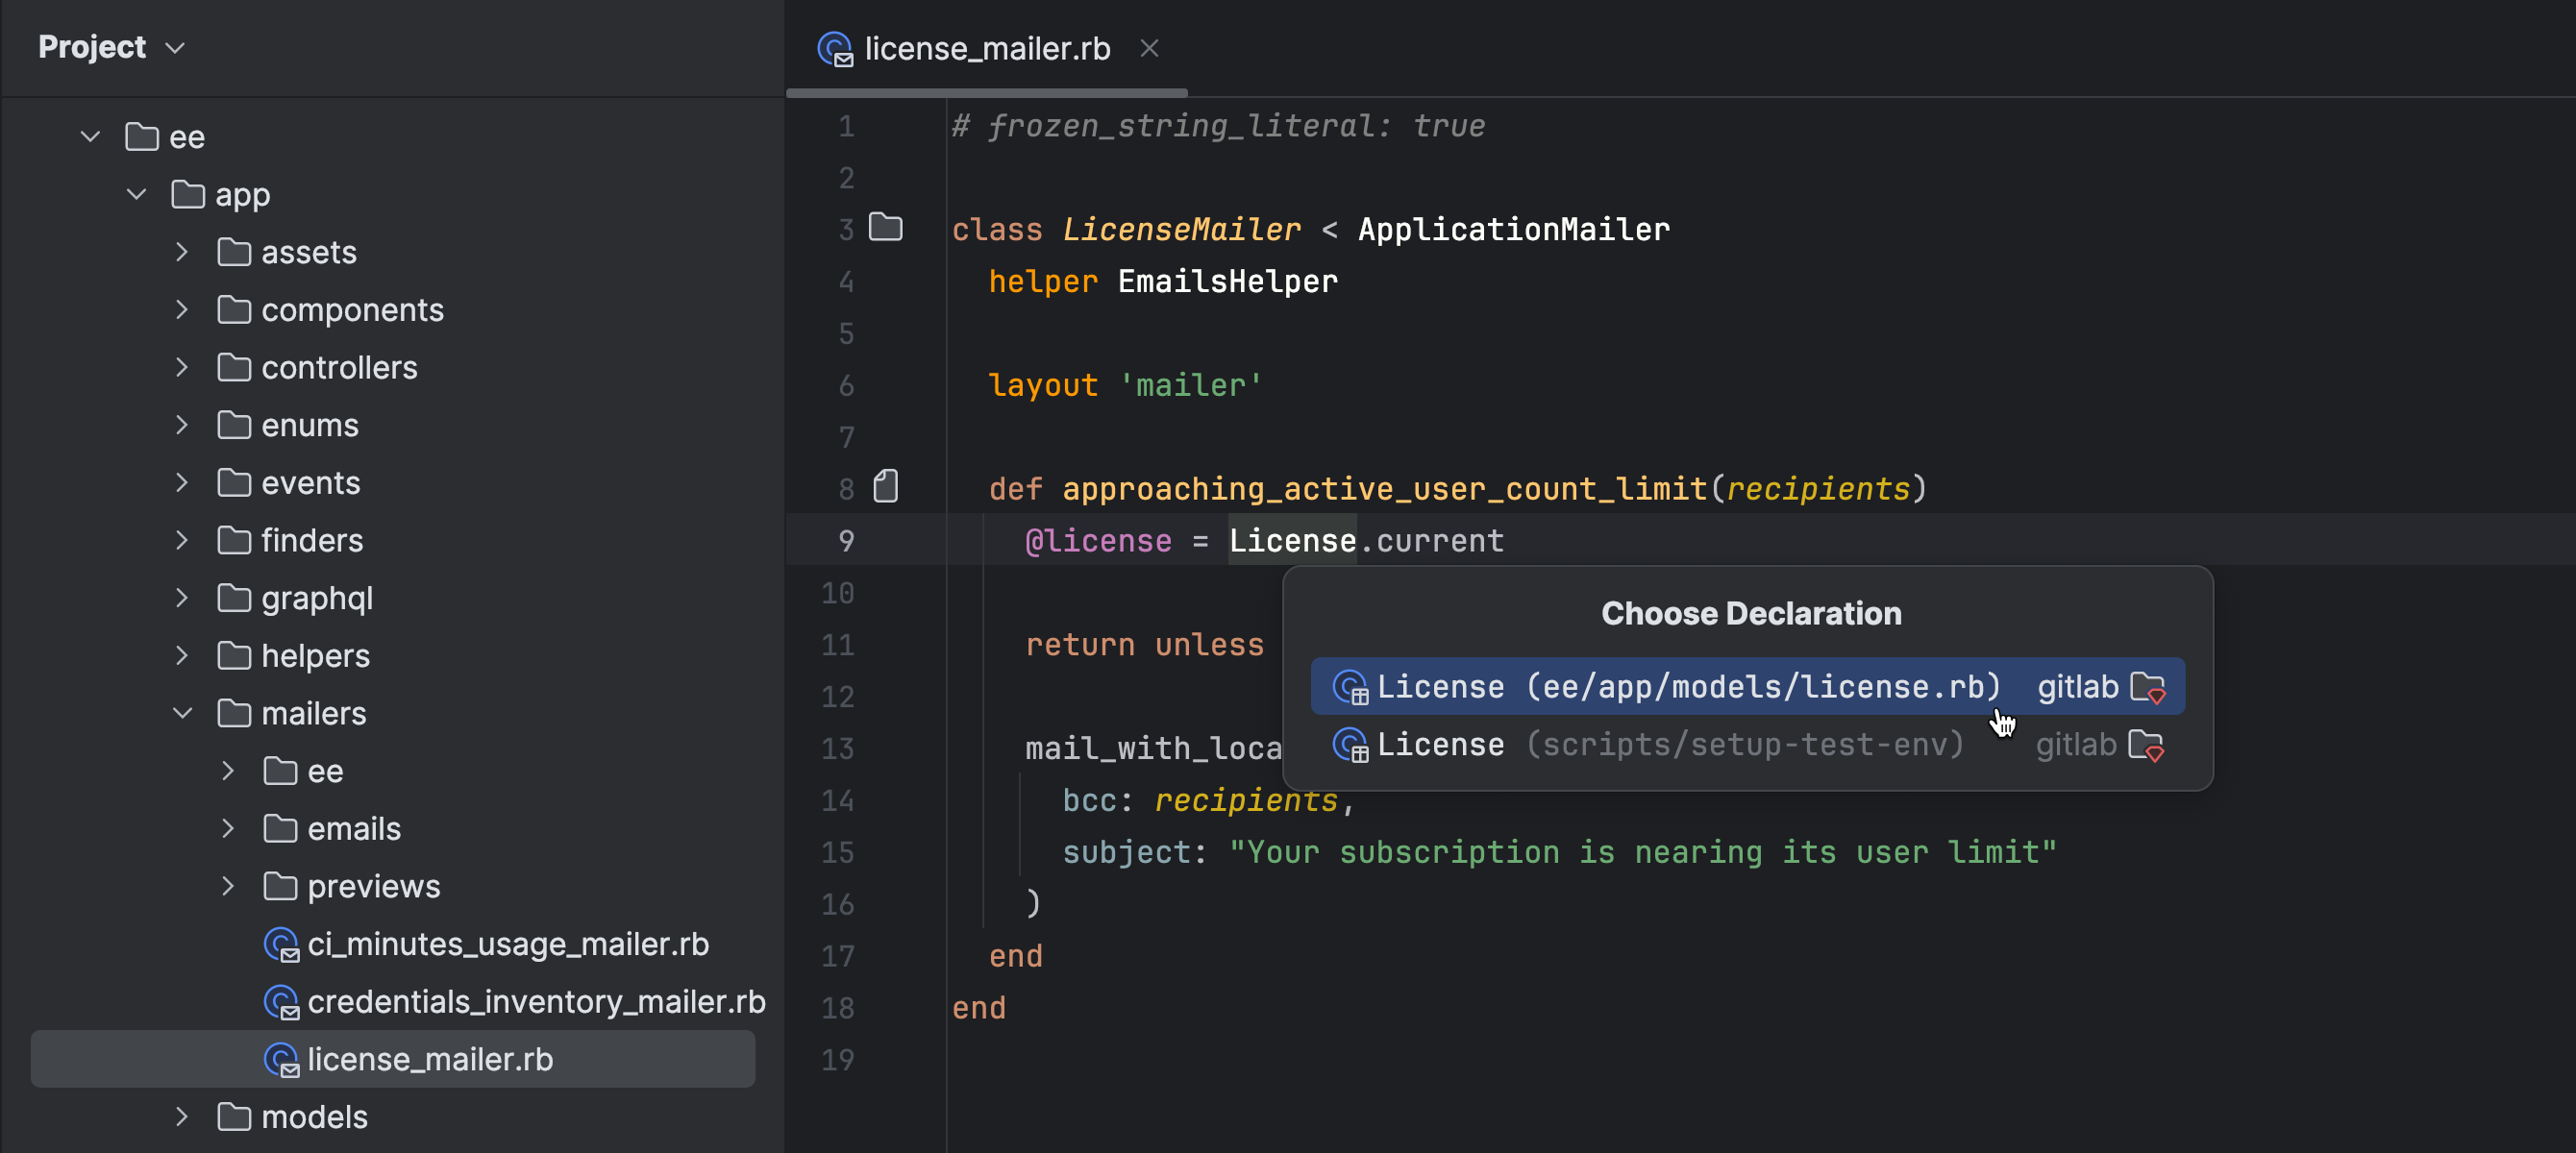Collapse the top-level ee folder
The height and width of the screenshot is (1153, 2576).
click(90, 137)
